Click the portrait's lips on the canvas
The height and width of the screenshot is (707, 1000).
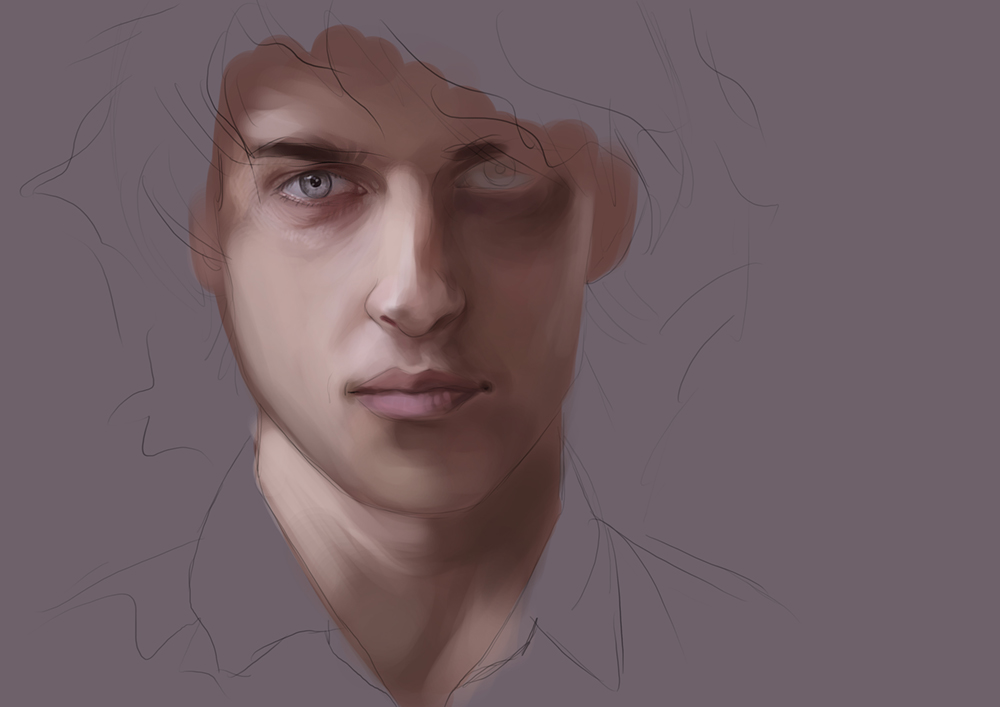pos(420,393)
